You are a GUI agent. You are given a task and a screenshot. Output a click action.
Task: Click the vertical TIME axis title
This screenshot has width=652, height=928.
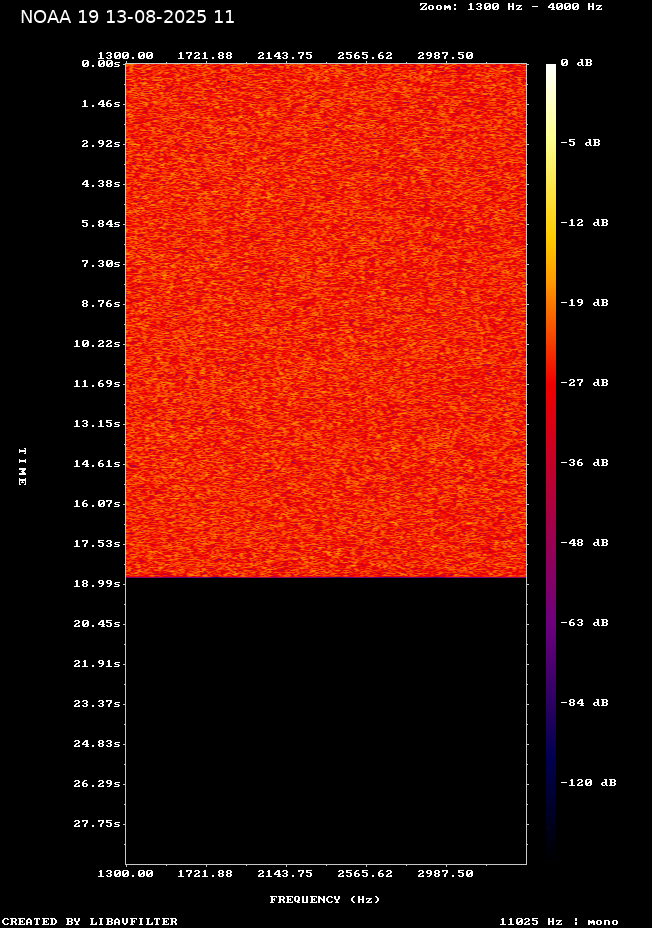[x=22, y=466]
